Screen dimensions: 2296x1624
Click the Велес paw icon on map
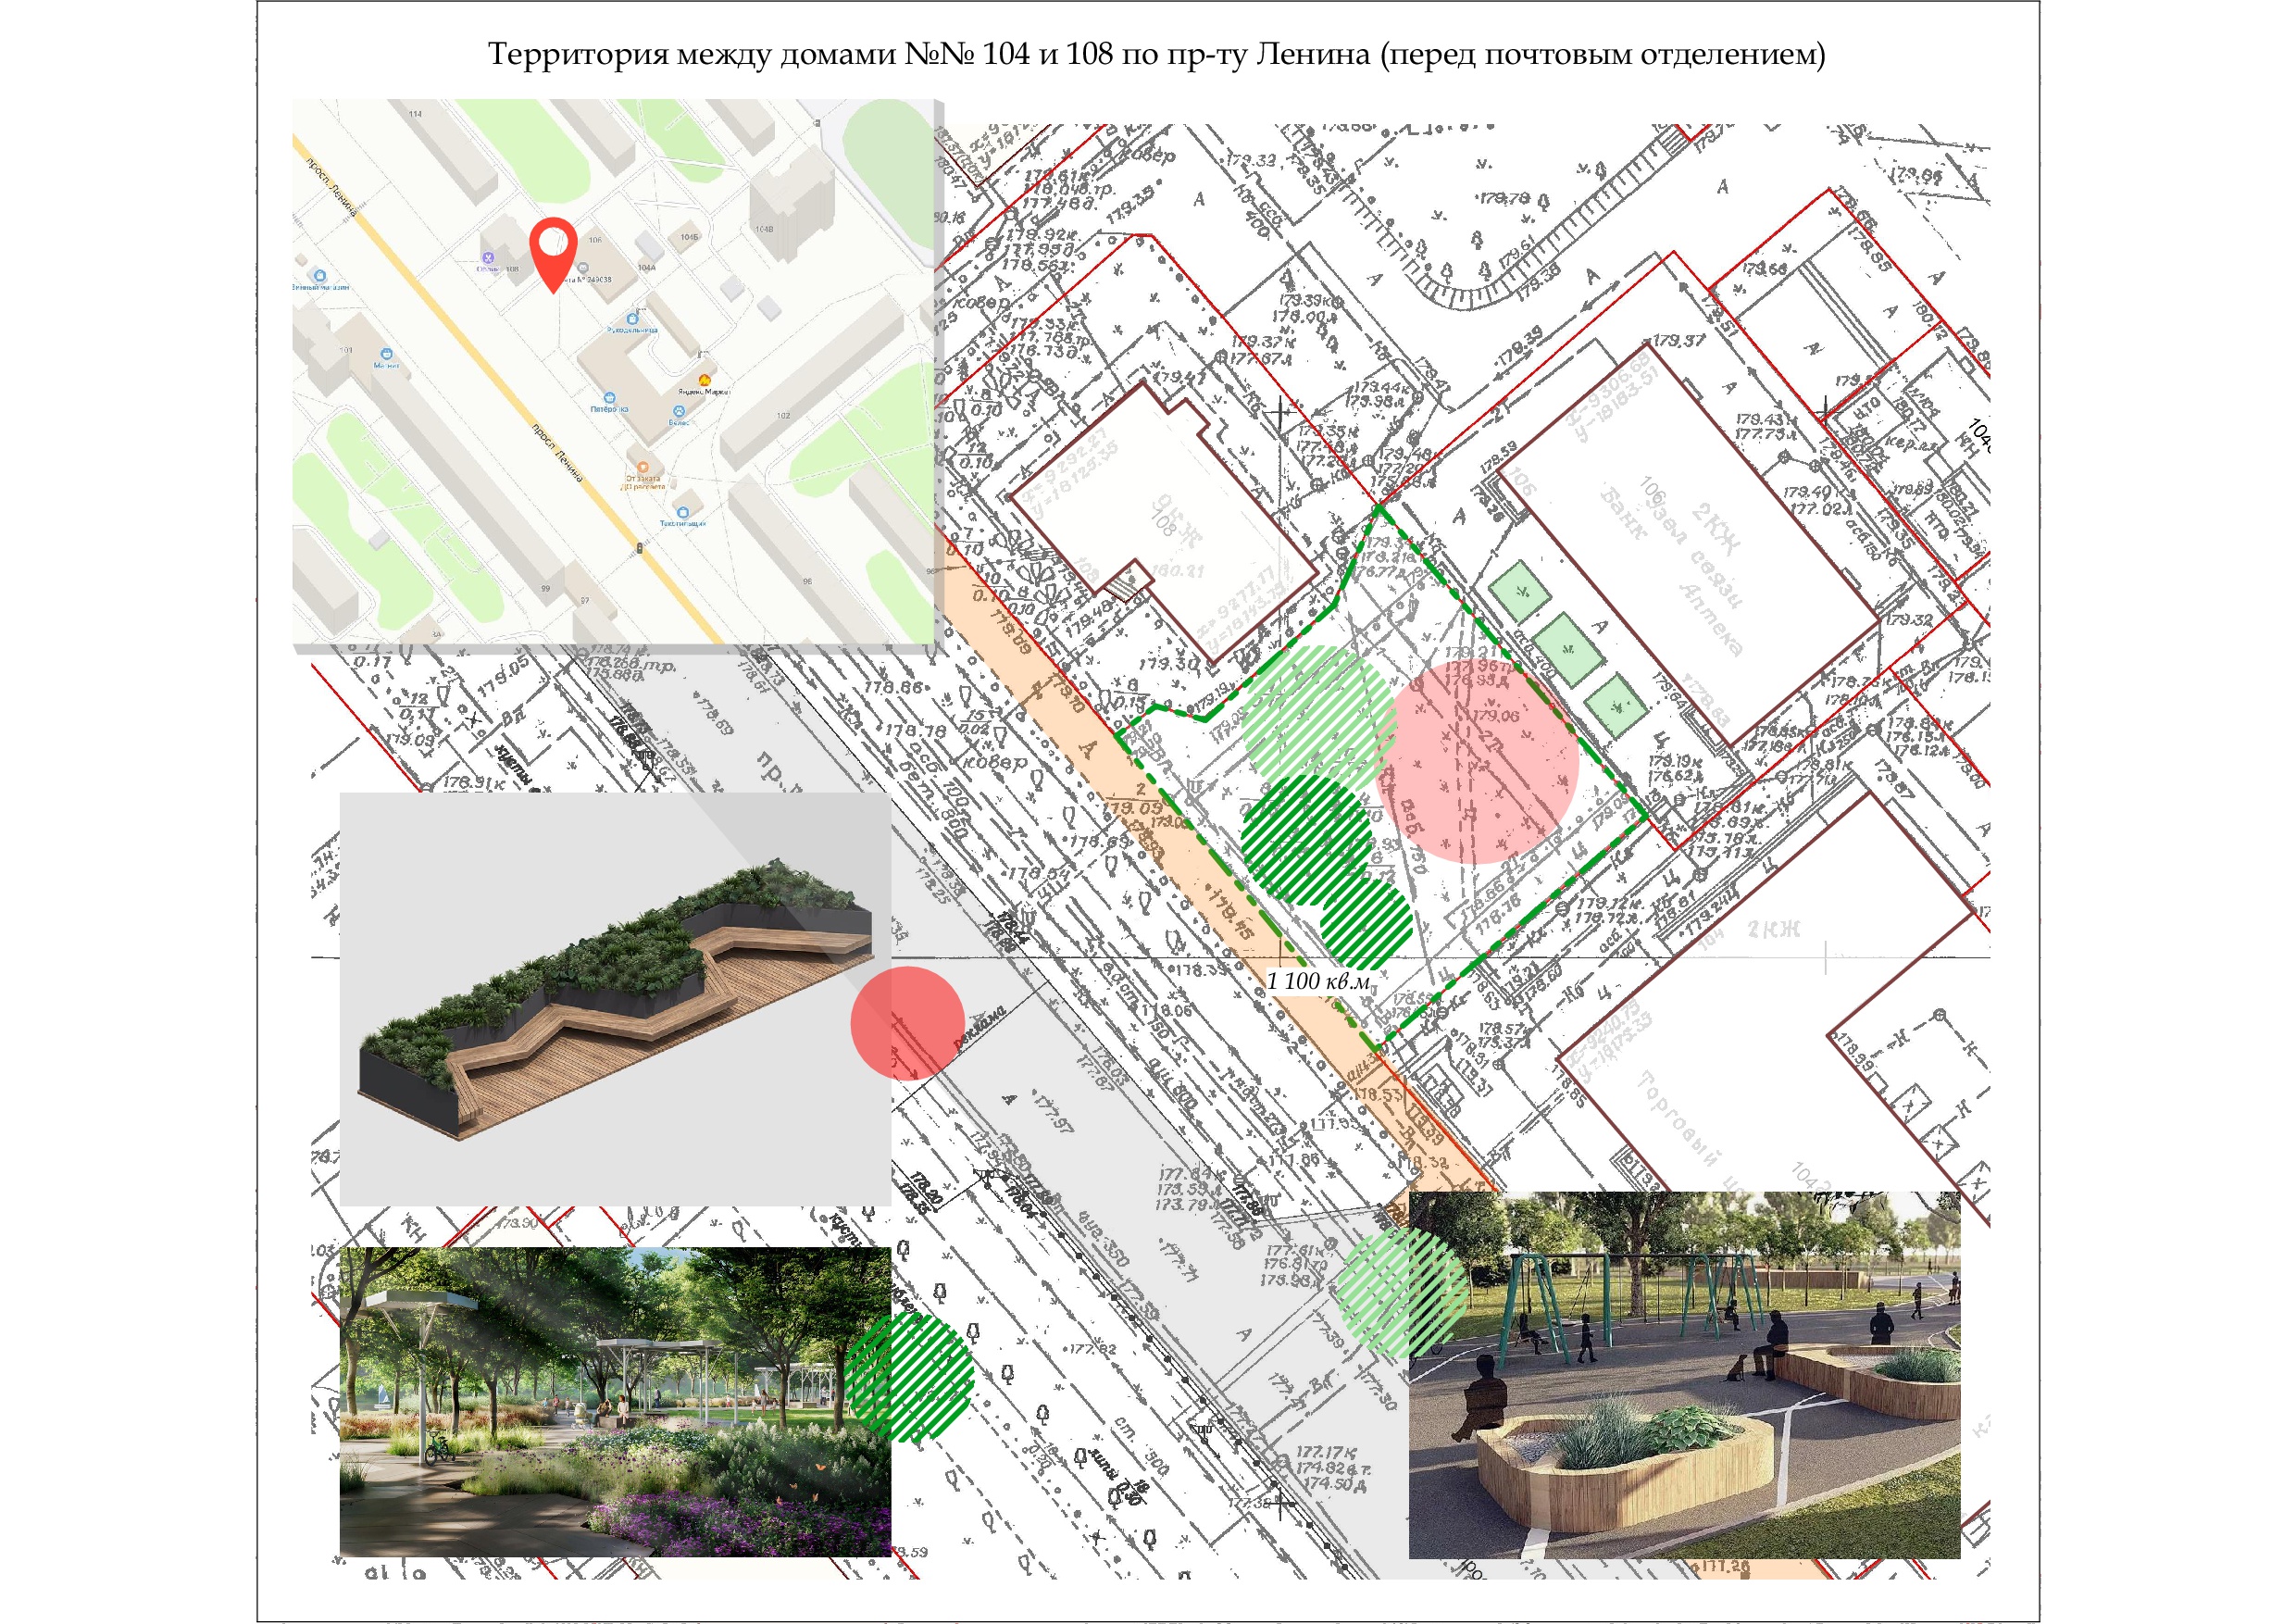point(679,411)
